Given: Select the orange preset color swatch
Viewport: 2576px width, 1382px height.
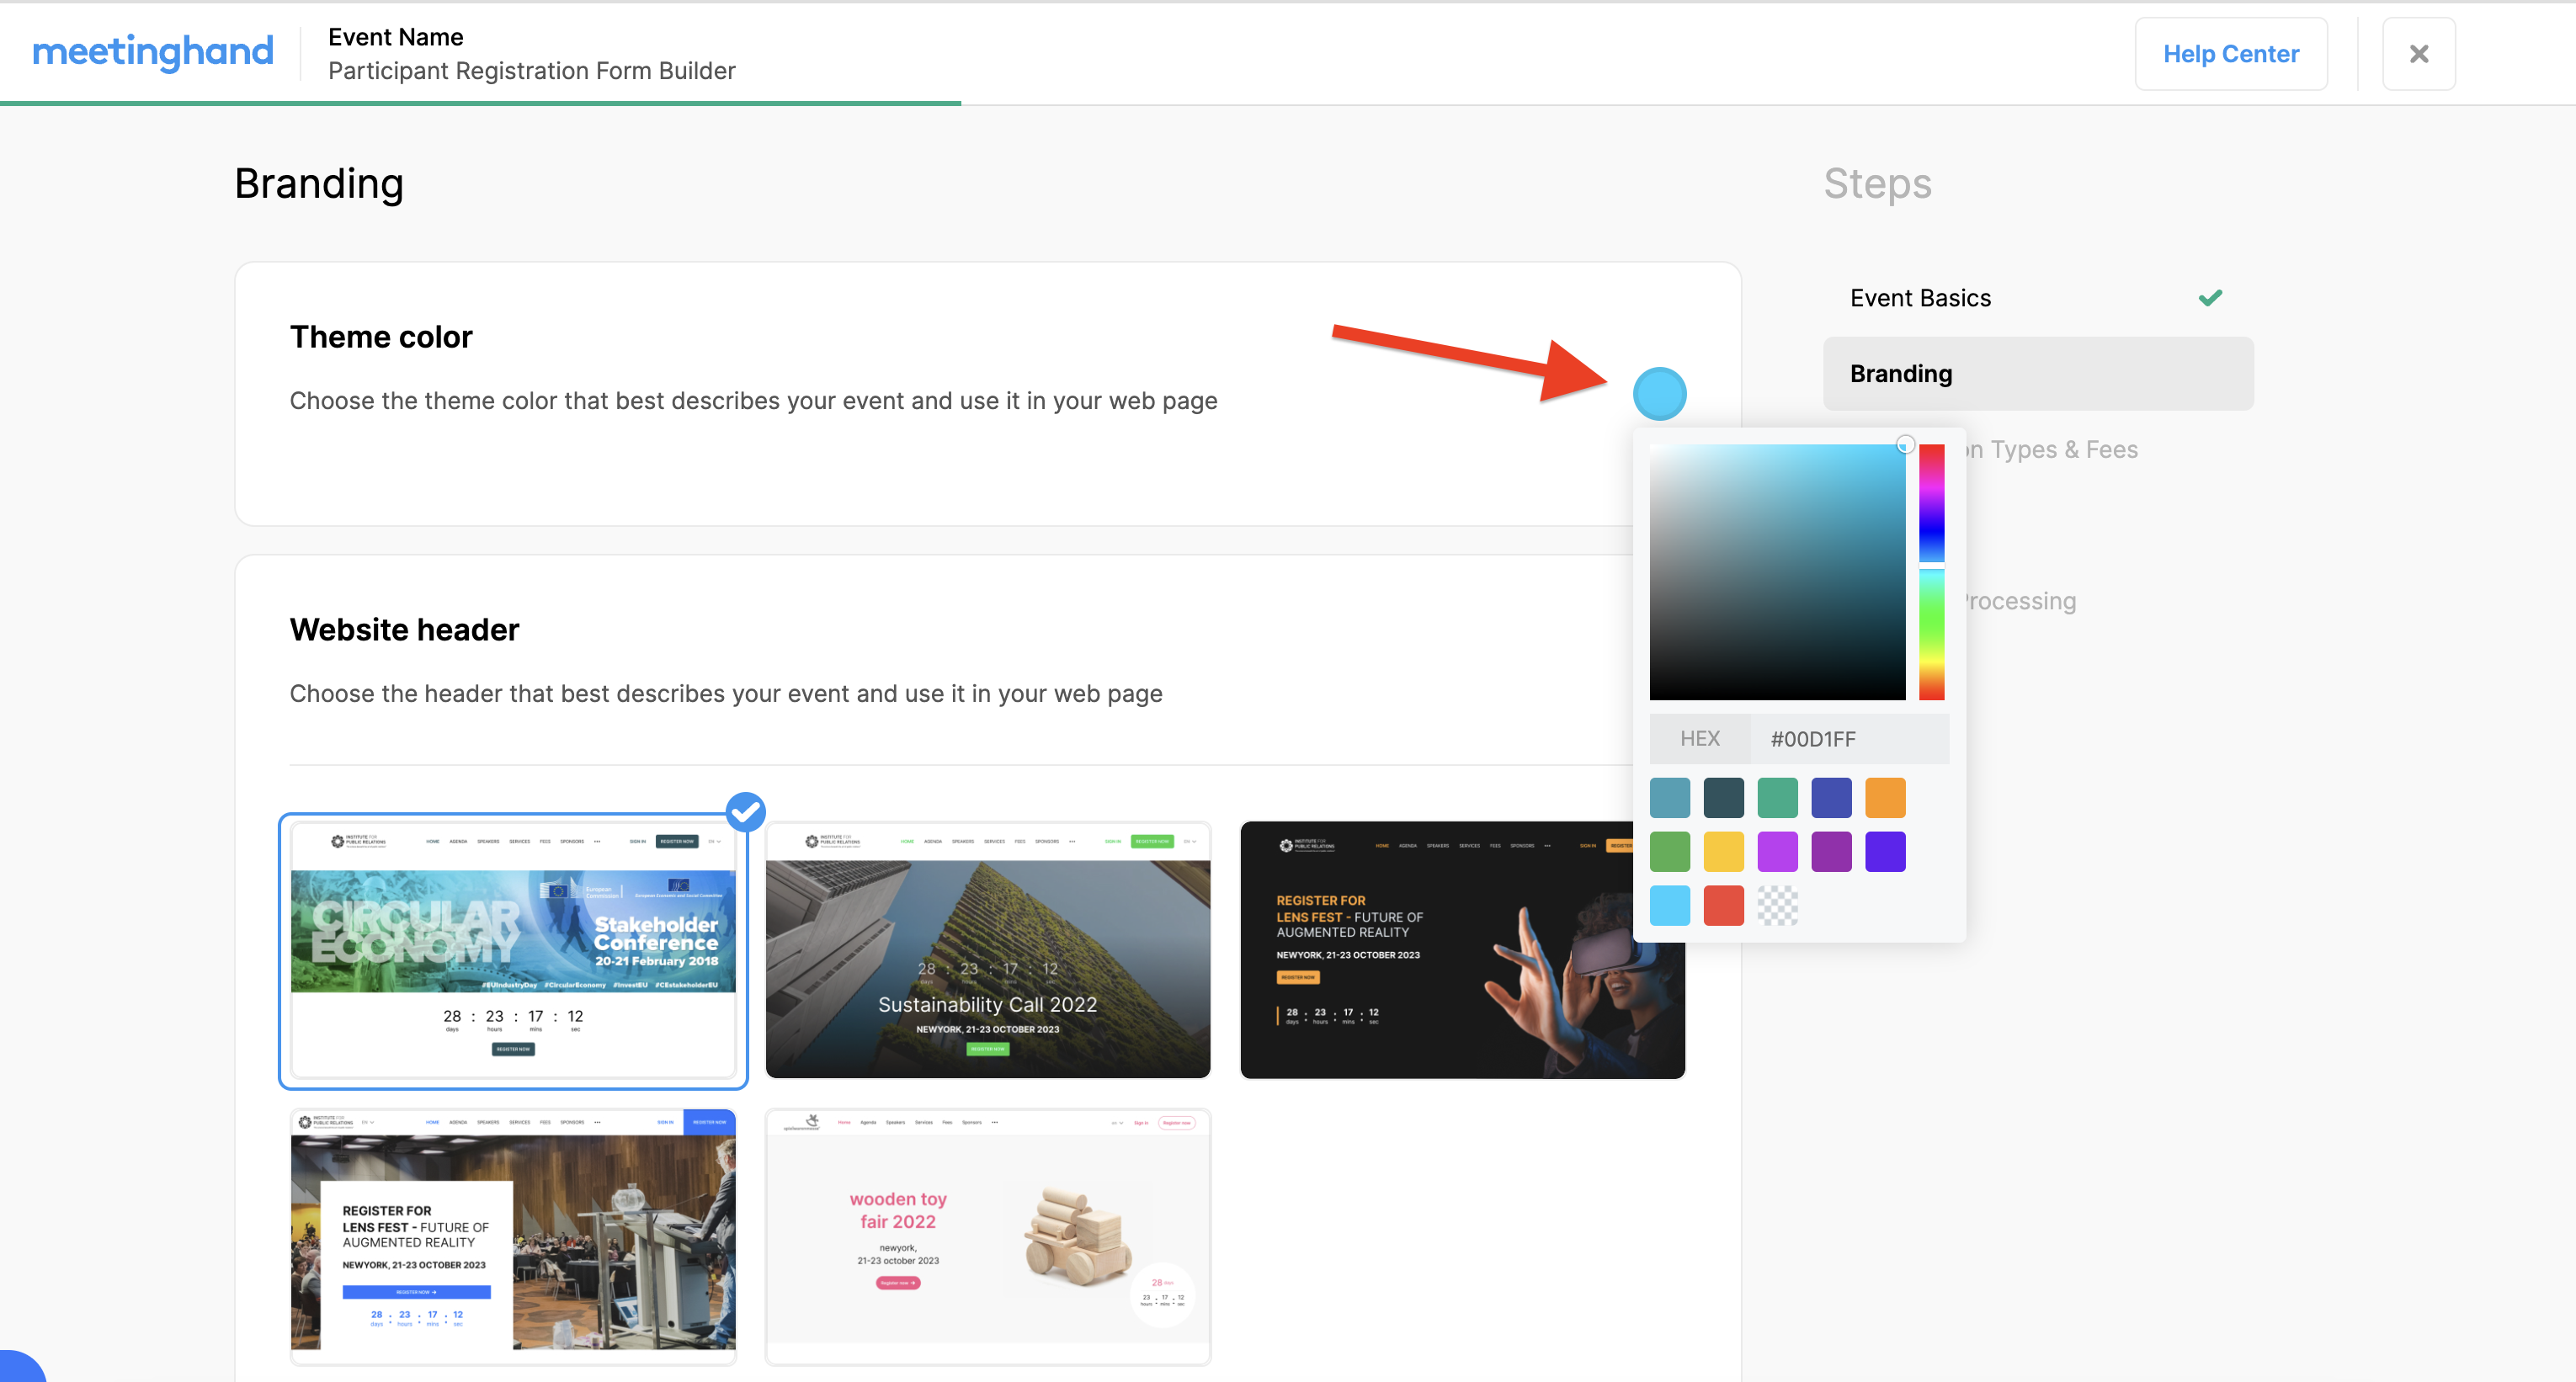Looking at the screenshot, I should pos(1884,797).
